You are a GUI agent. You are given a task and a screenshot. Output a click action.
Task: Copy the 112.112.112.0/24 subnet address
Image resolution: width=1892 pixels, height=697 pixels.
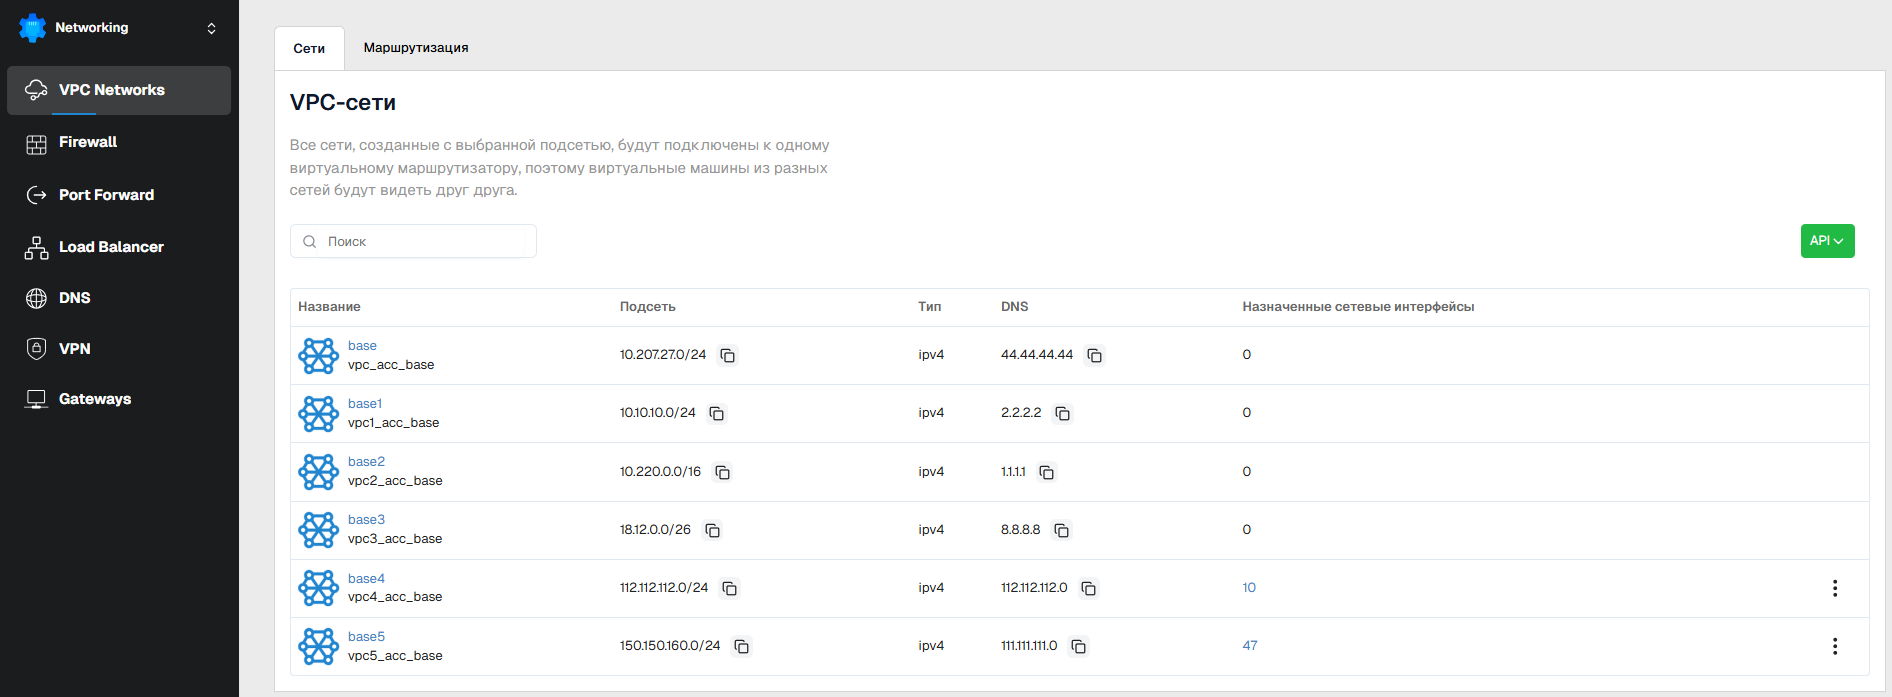tap(730, 589)
